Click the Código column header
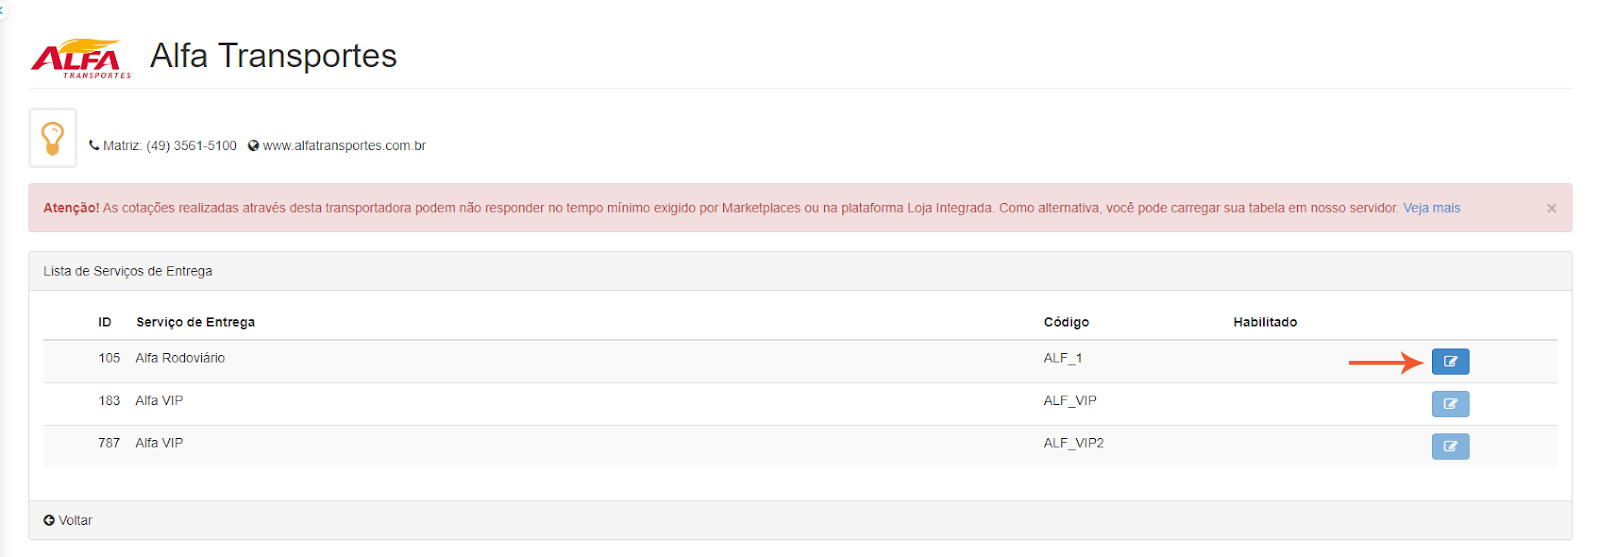 click(1066, 322)
